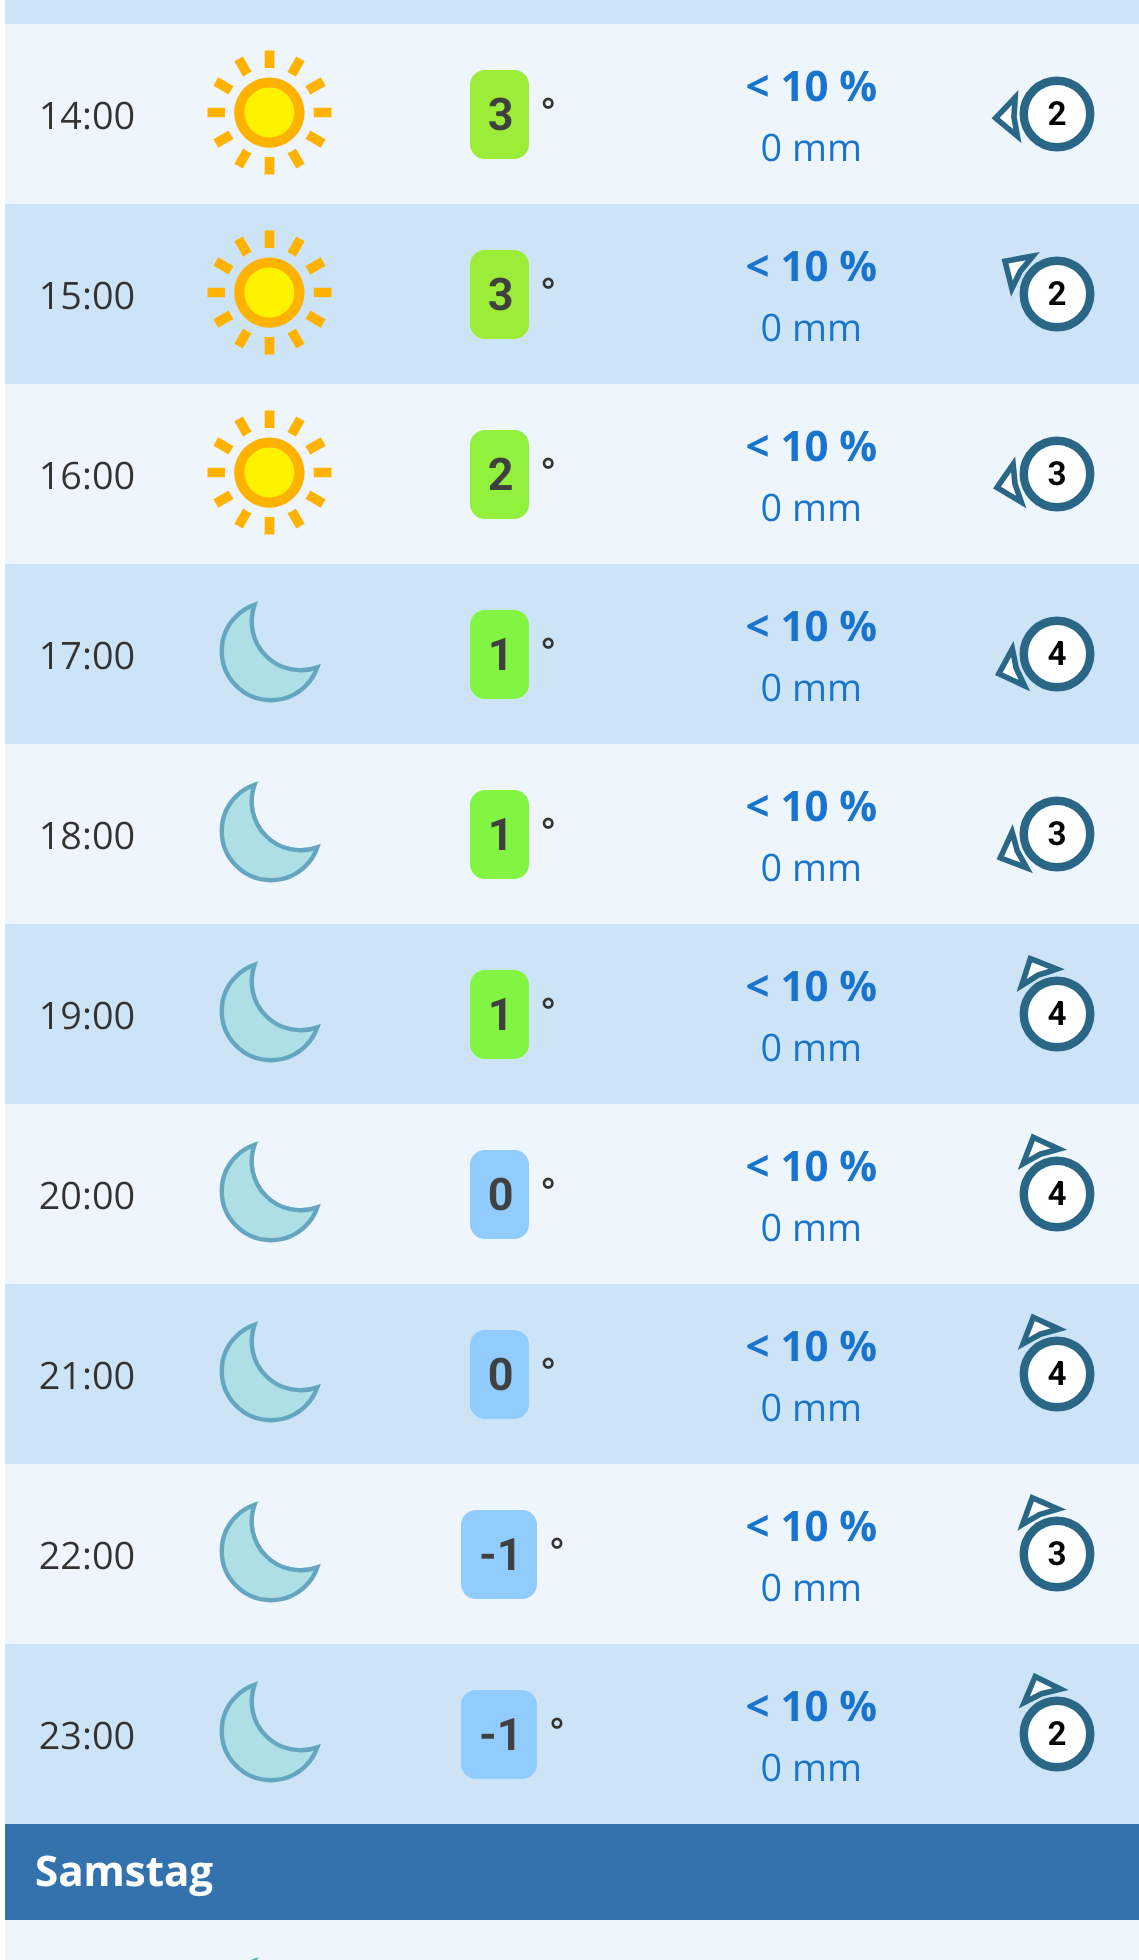Tap the -1° temperature badge at 22:00

[499, 1554]
